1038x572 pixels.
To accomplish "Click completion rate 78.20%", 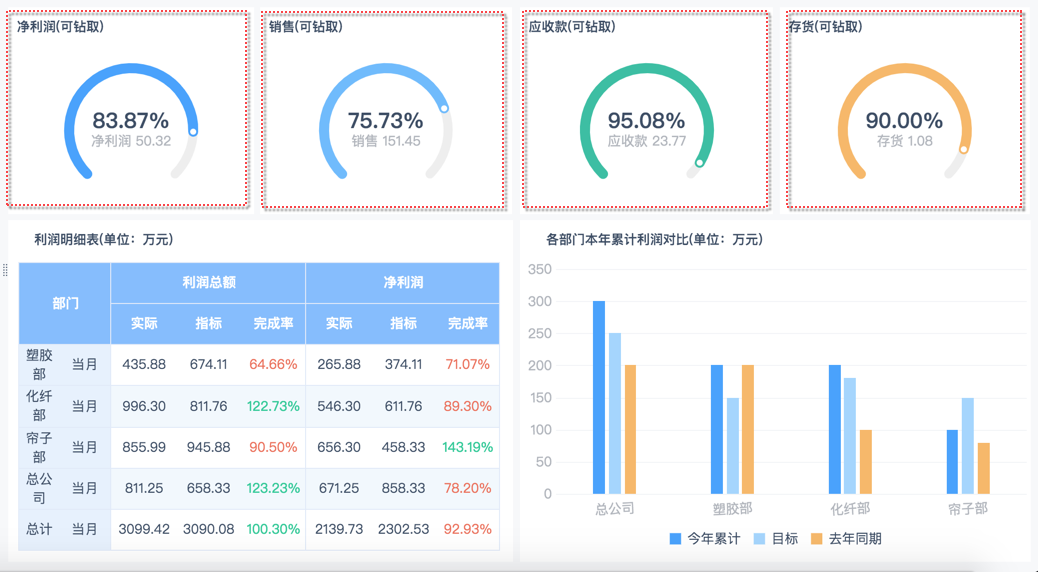I will point(467,488).
